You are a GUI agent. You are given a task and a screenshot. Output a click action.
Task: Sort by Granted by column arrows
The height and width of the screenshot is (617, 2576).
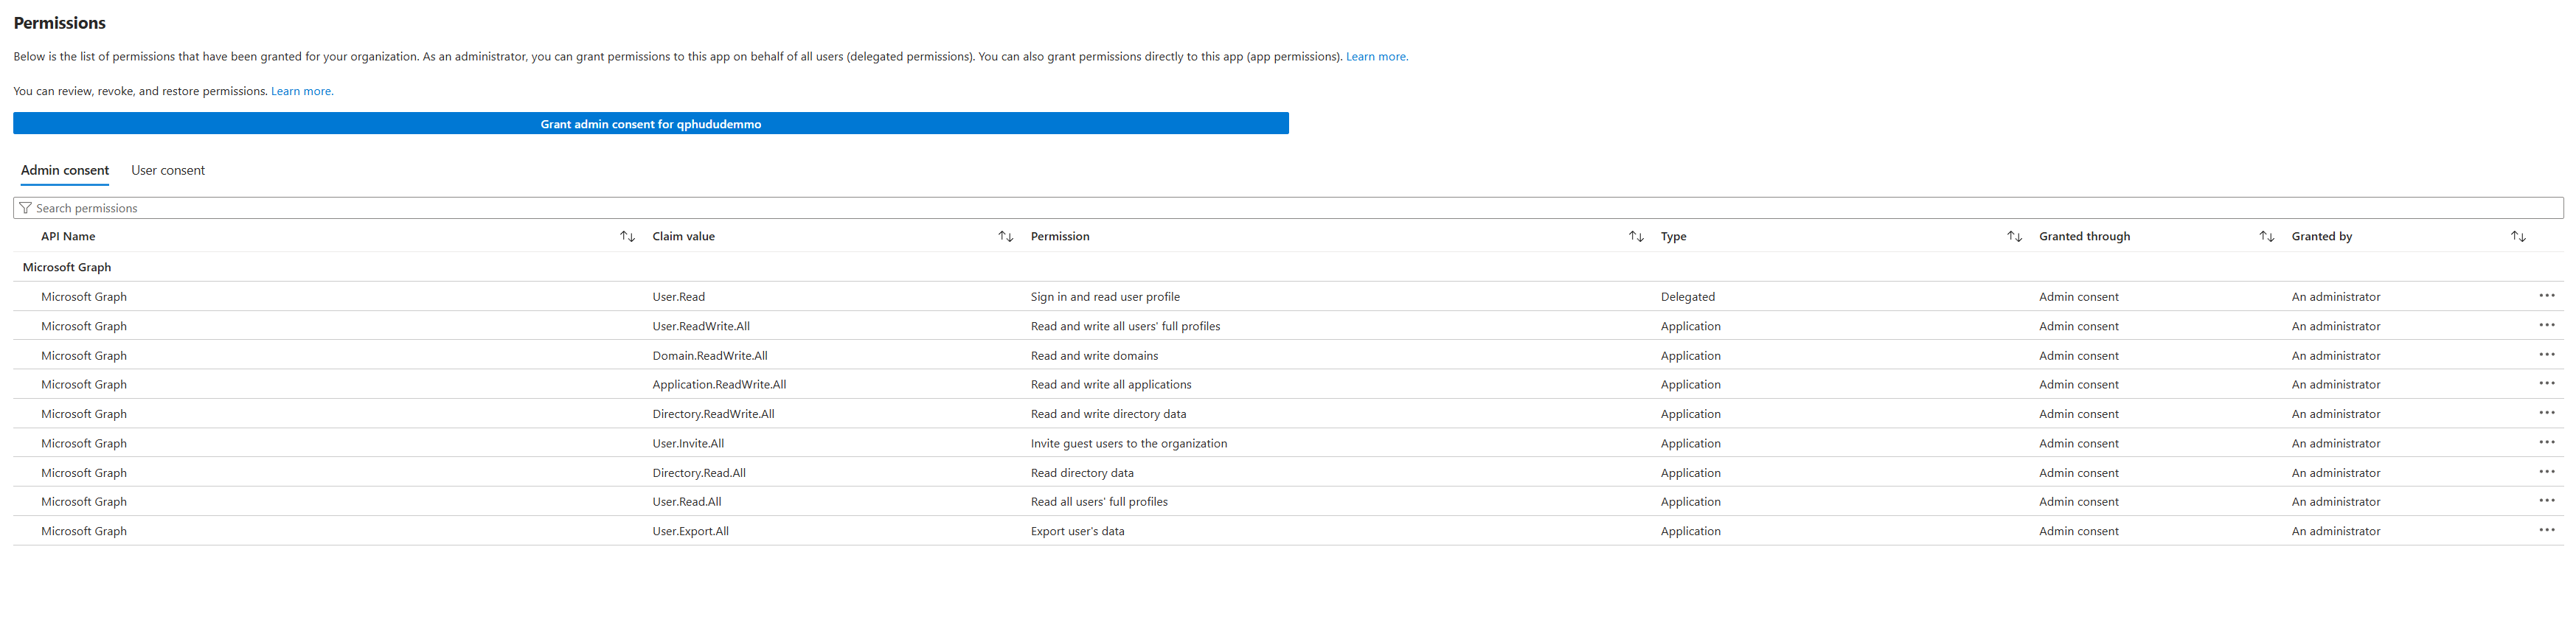click(2517, 237)
